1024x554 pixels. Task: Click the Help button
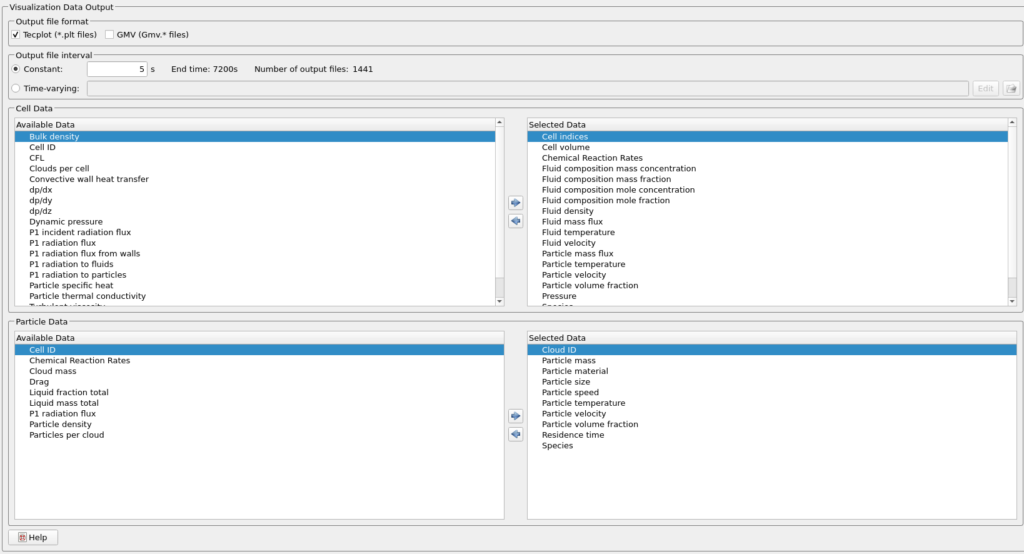(x=33, y=537)
